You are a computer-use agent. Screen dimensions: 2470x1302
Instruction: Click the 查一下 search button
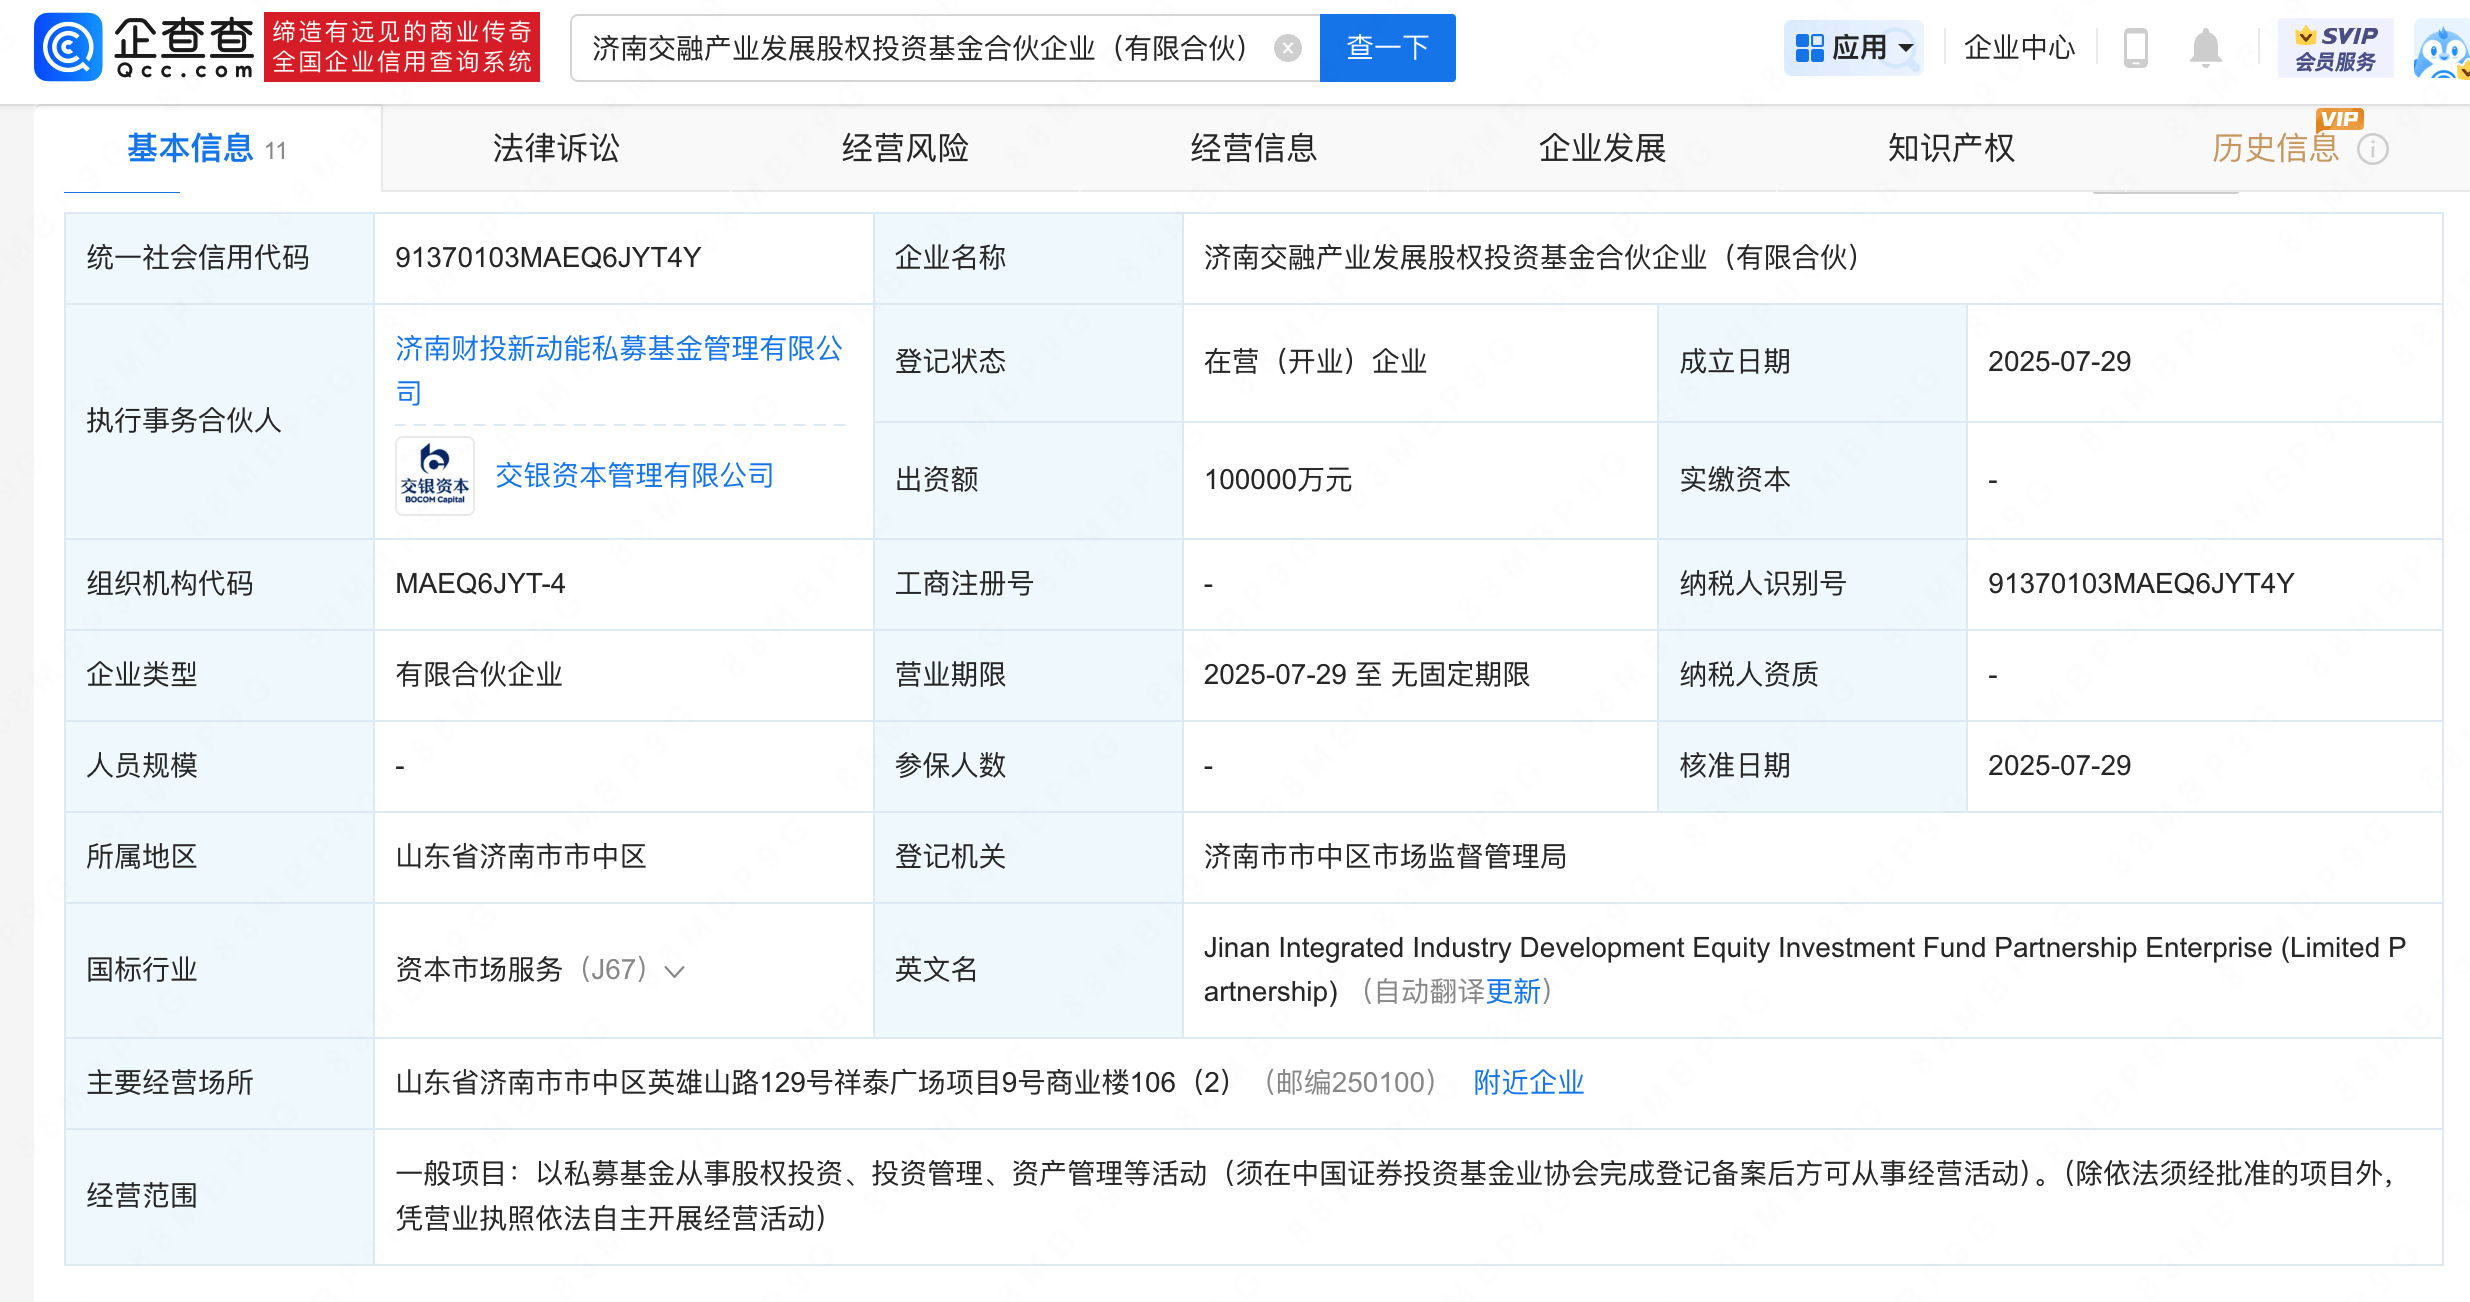(1387, 48)
